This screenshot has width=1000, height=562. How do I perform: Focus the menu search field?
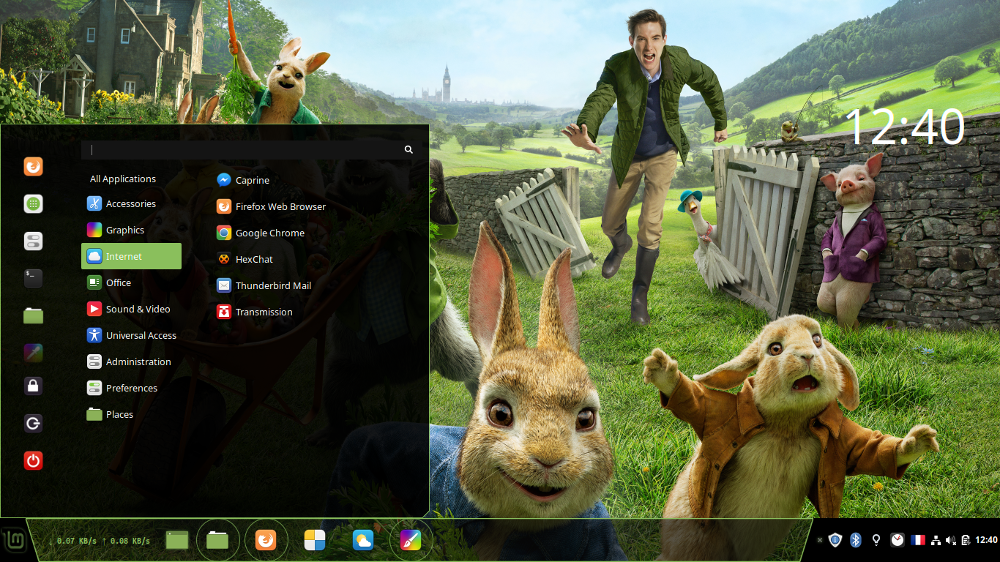pos(249,149)
